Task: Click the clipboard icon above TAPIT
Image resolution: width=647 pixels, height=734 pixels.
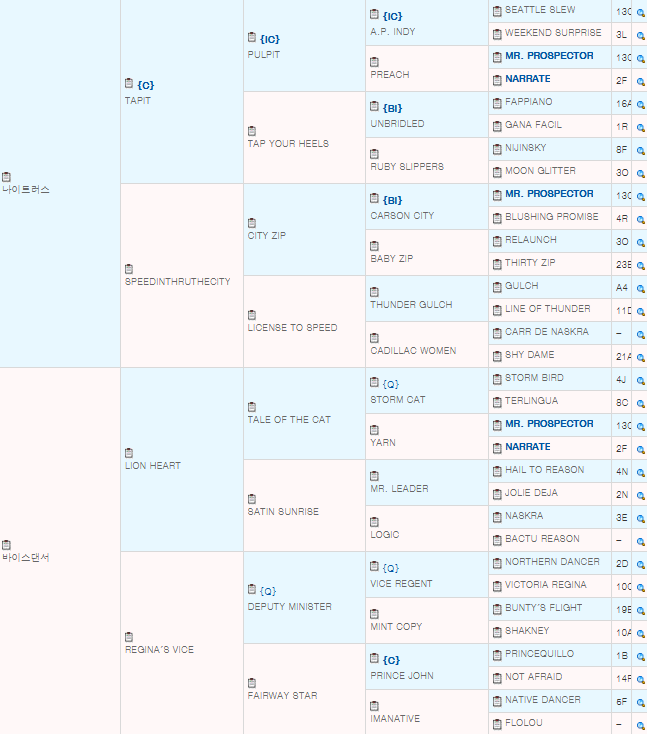Action: pos(129,83)
